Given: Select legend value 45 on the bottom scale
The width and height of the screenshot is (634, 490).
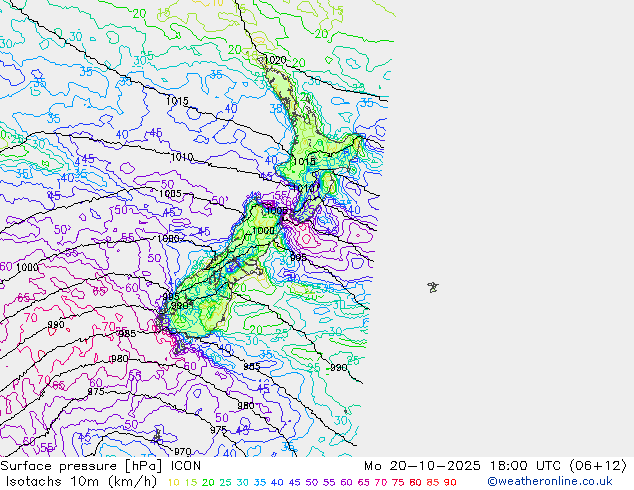Looking at the screenshot, I should tap(294, 482).
